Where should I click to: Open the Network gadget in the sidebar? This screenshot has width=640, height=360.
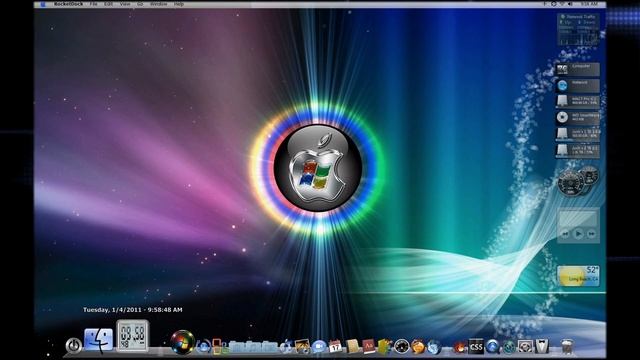tap(578, 85)
